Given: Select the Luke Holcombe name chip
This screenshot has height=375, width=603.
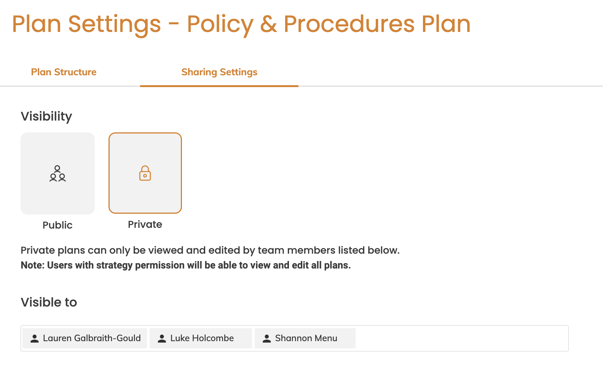Looking at the screenshot, I should click(201, 338).
